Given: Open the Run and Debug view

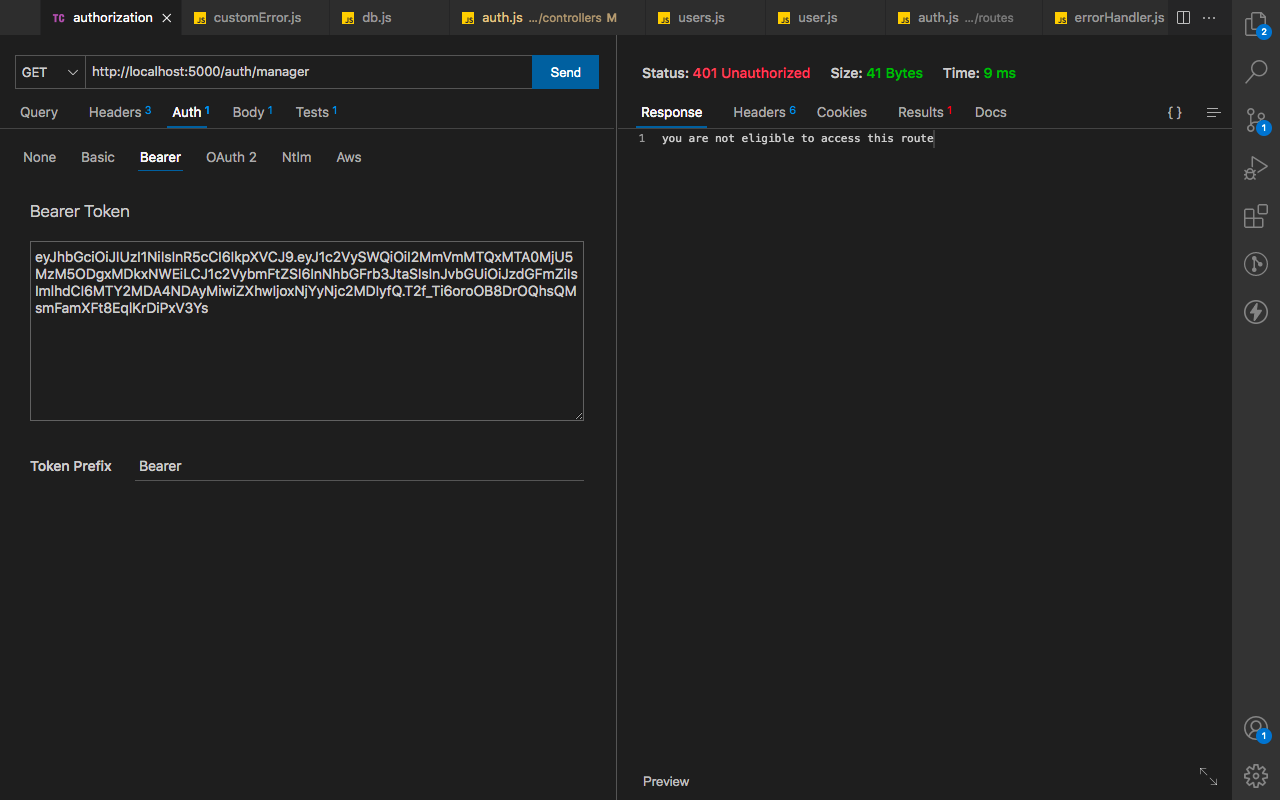Looking at the screenshot, I should point(1256,168).
